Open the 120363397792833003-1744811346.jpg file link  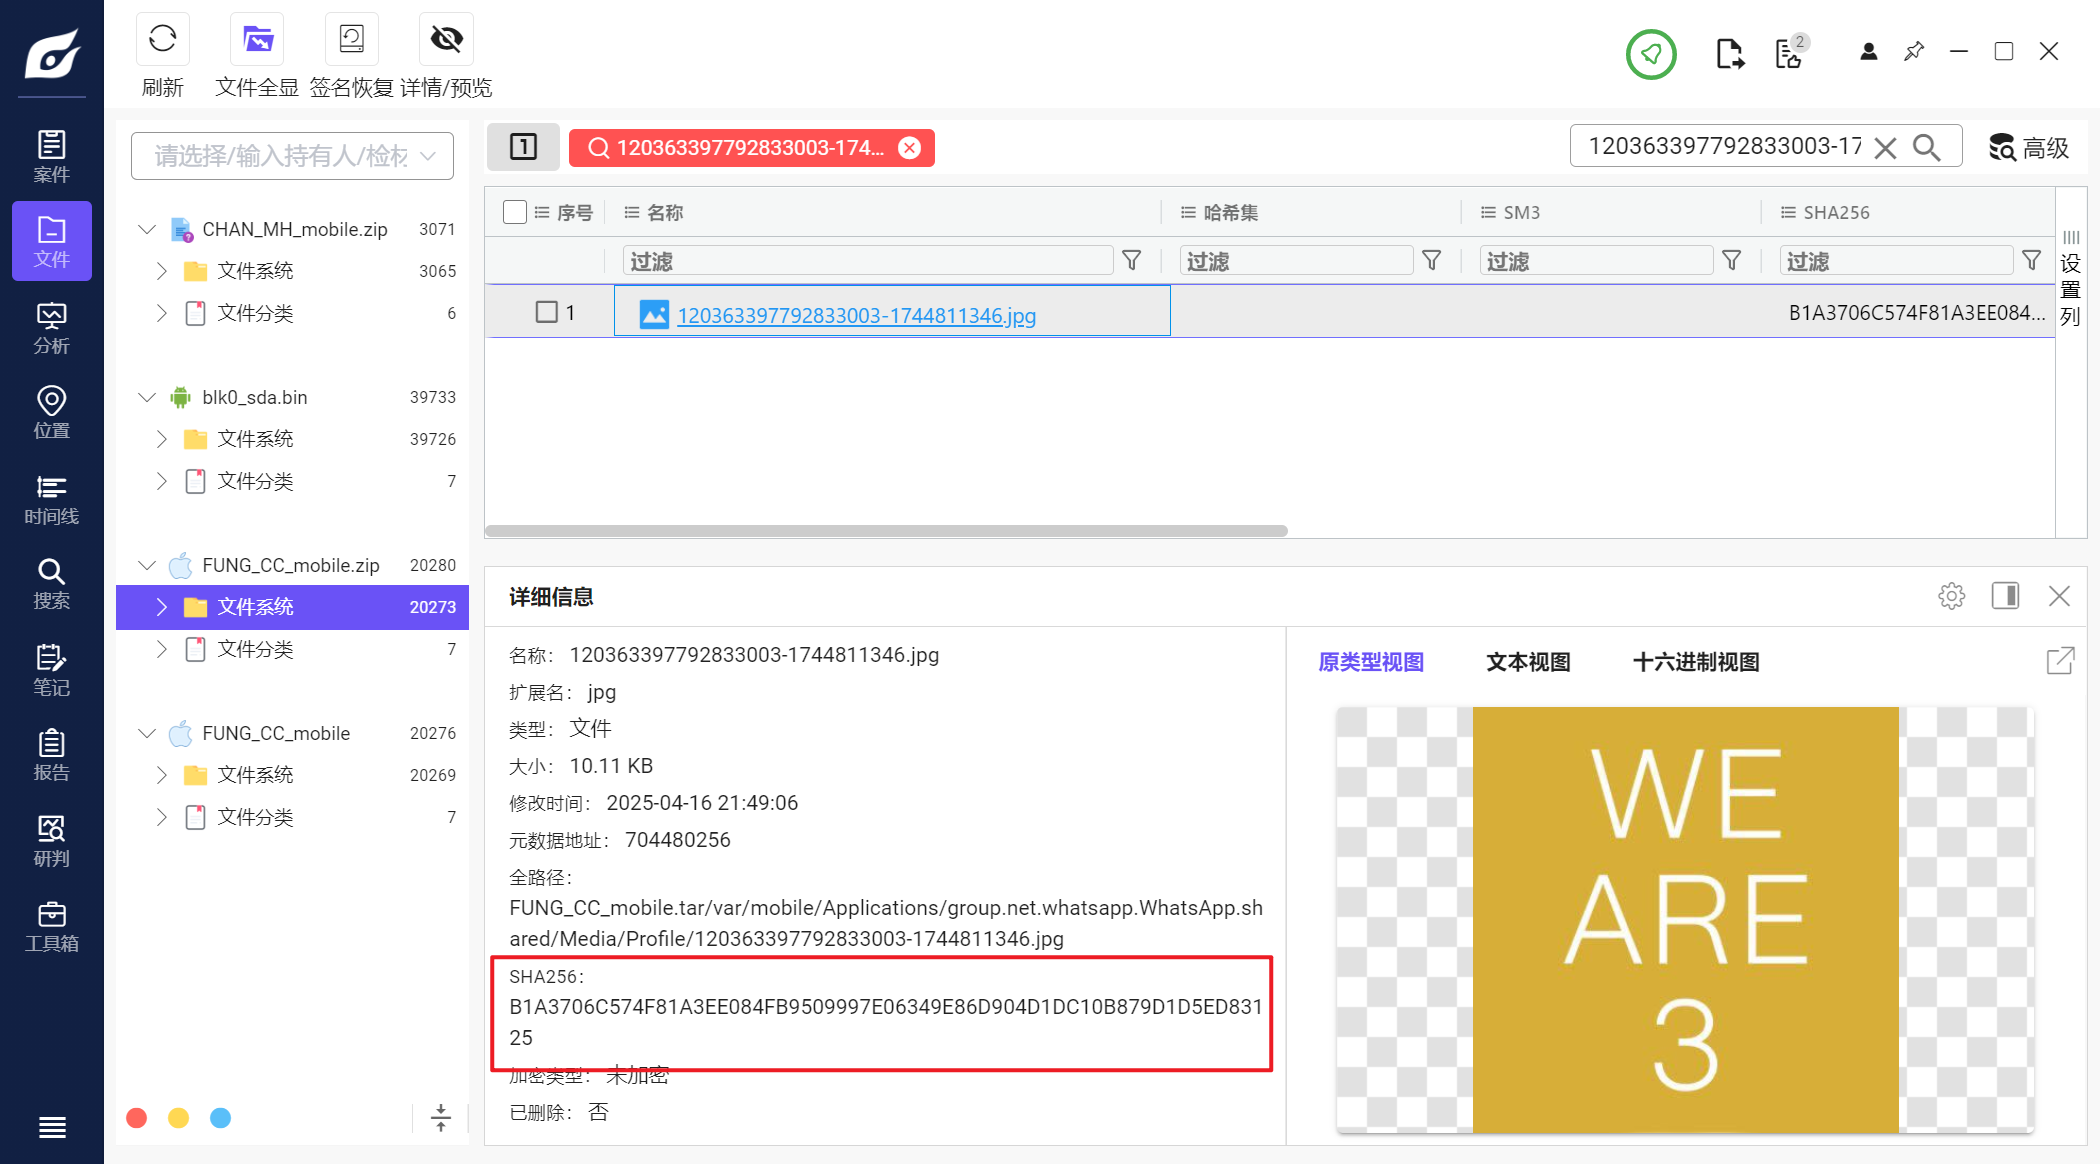point(856,315)
